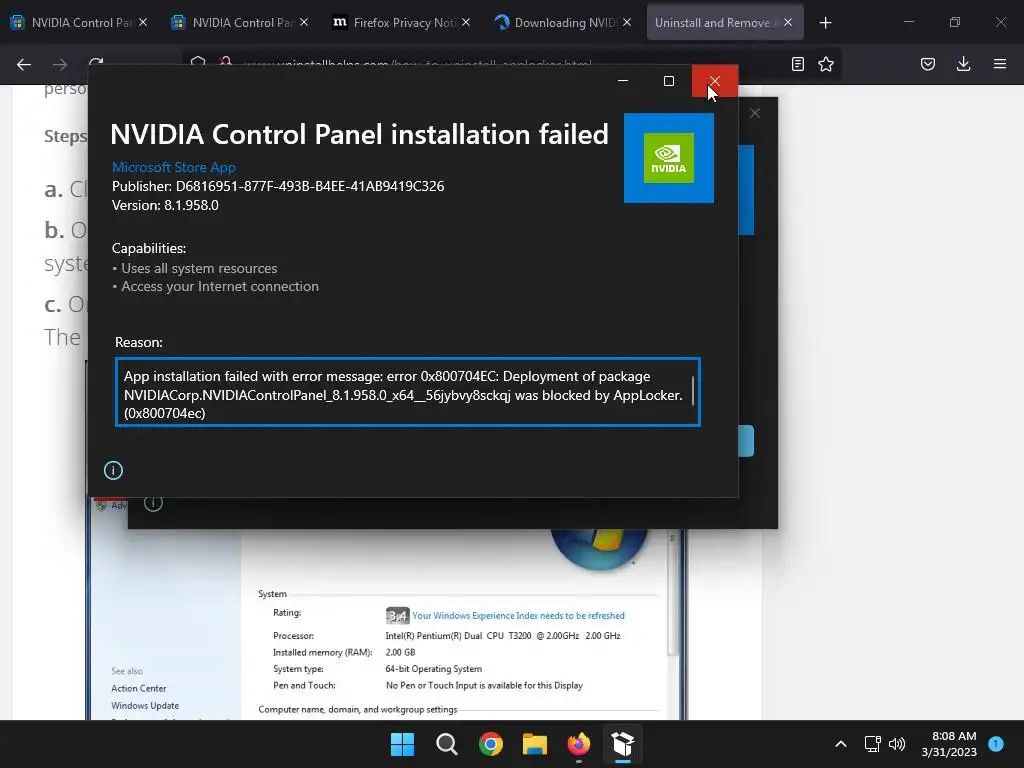
Task: Open File Explorer from the taskbar
Action: [535, 744]
